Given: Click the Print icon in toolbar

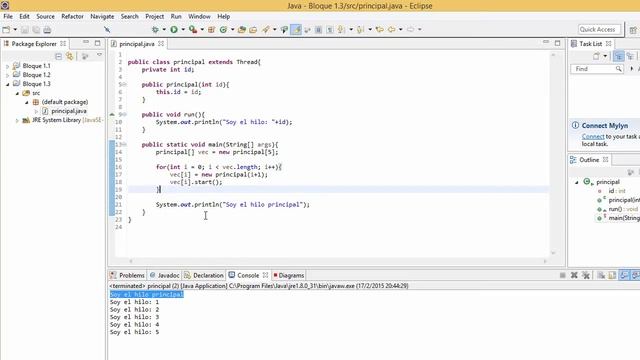Looking at the screenshot, I should 47,30.
